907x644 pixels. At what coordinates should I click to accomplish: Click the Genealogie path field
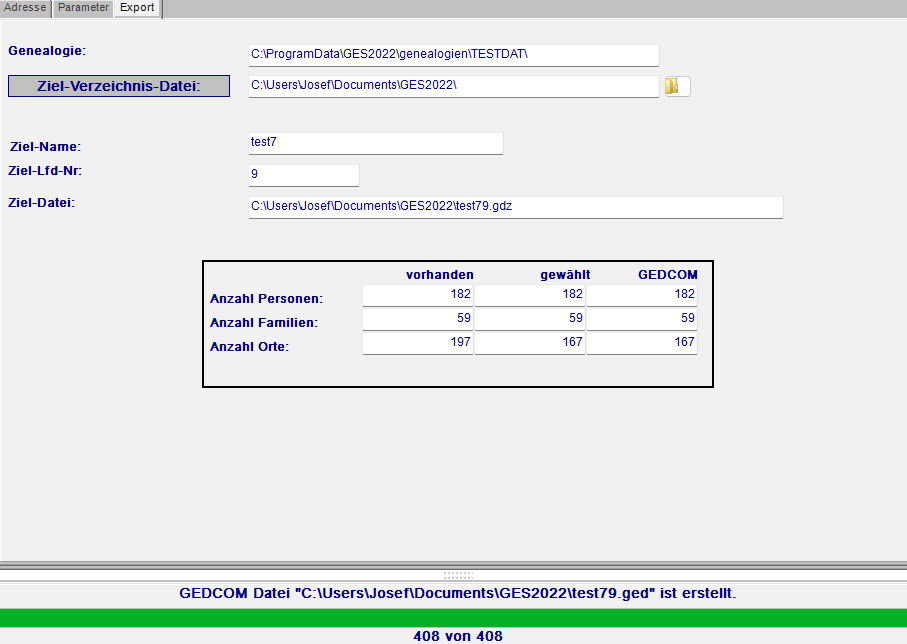pos(453,55)
